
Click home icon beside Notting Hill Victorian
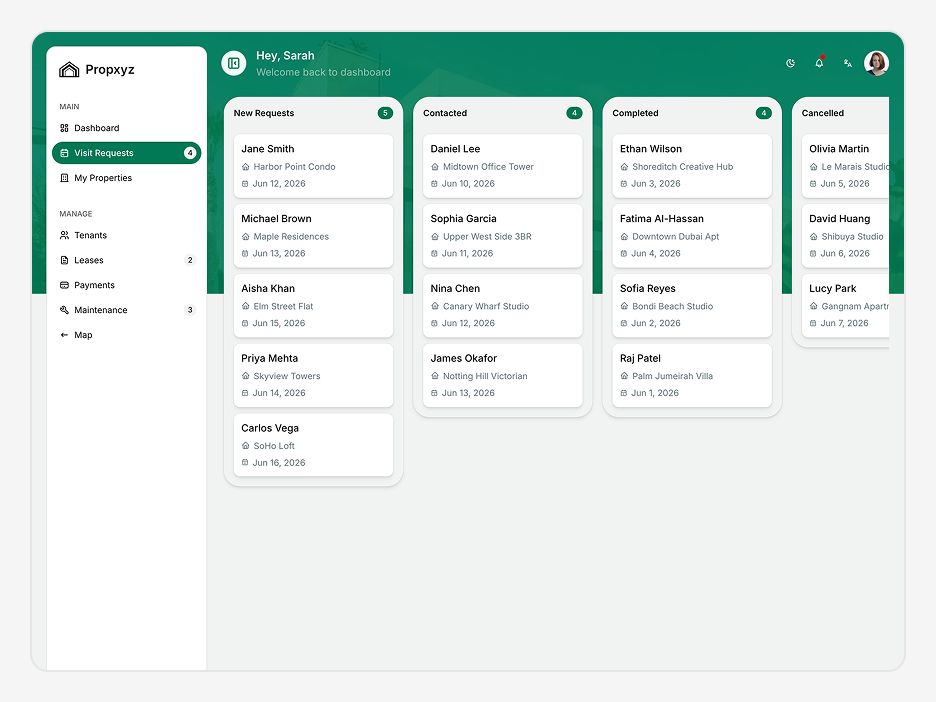coord(435,376)
